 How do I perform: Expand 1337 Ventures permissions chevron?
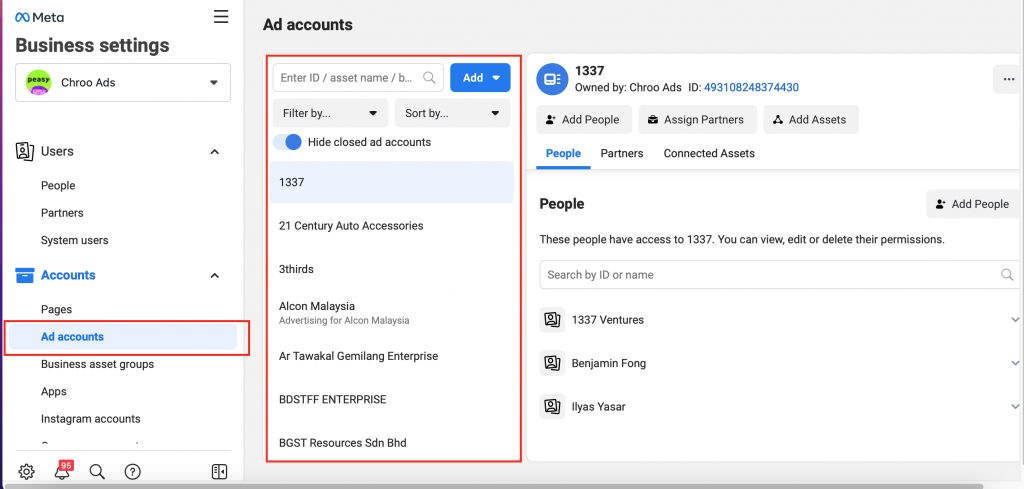tap(1015, 320)
